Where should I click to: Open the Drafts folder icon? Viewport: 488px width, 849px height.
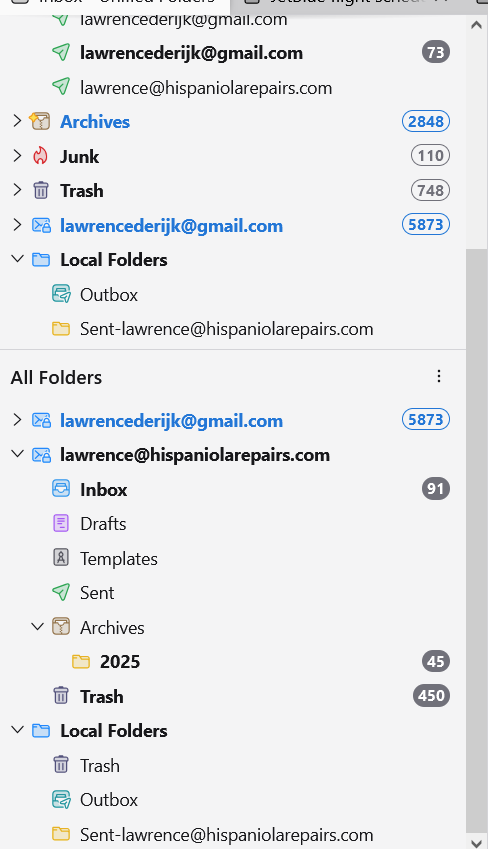61,523
